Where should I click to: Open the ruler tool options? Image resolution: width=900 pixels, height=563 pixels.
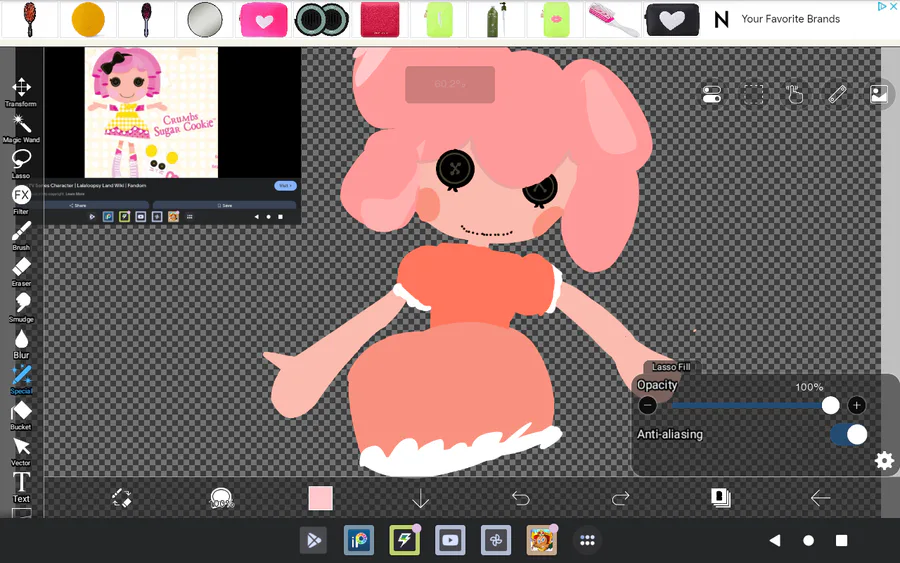click(x=837, y=94)
